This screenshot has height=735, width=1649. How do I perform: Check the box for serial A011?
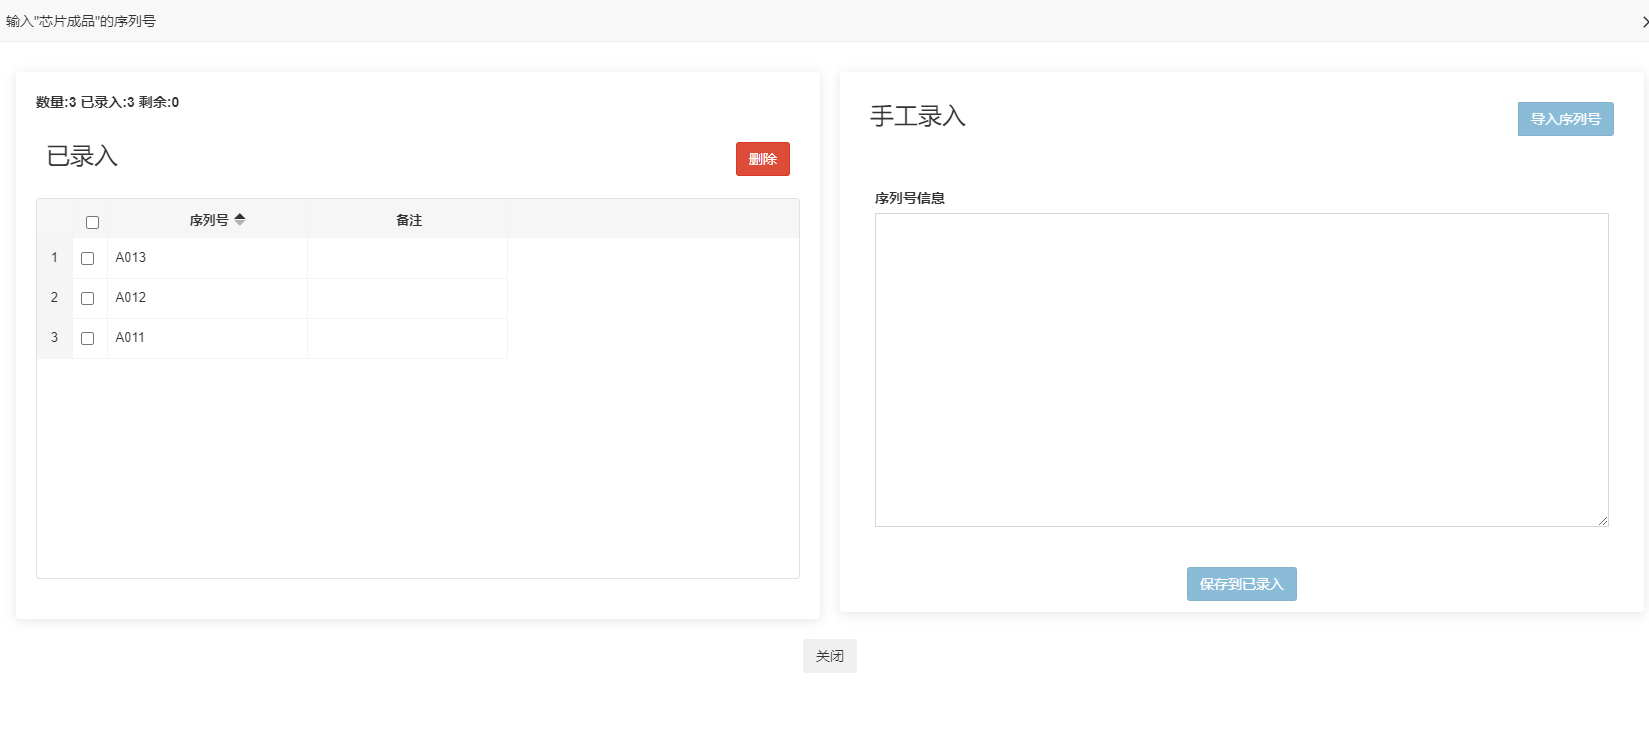87,338
